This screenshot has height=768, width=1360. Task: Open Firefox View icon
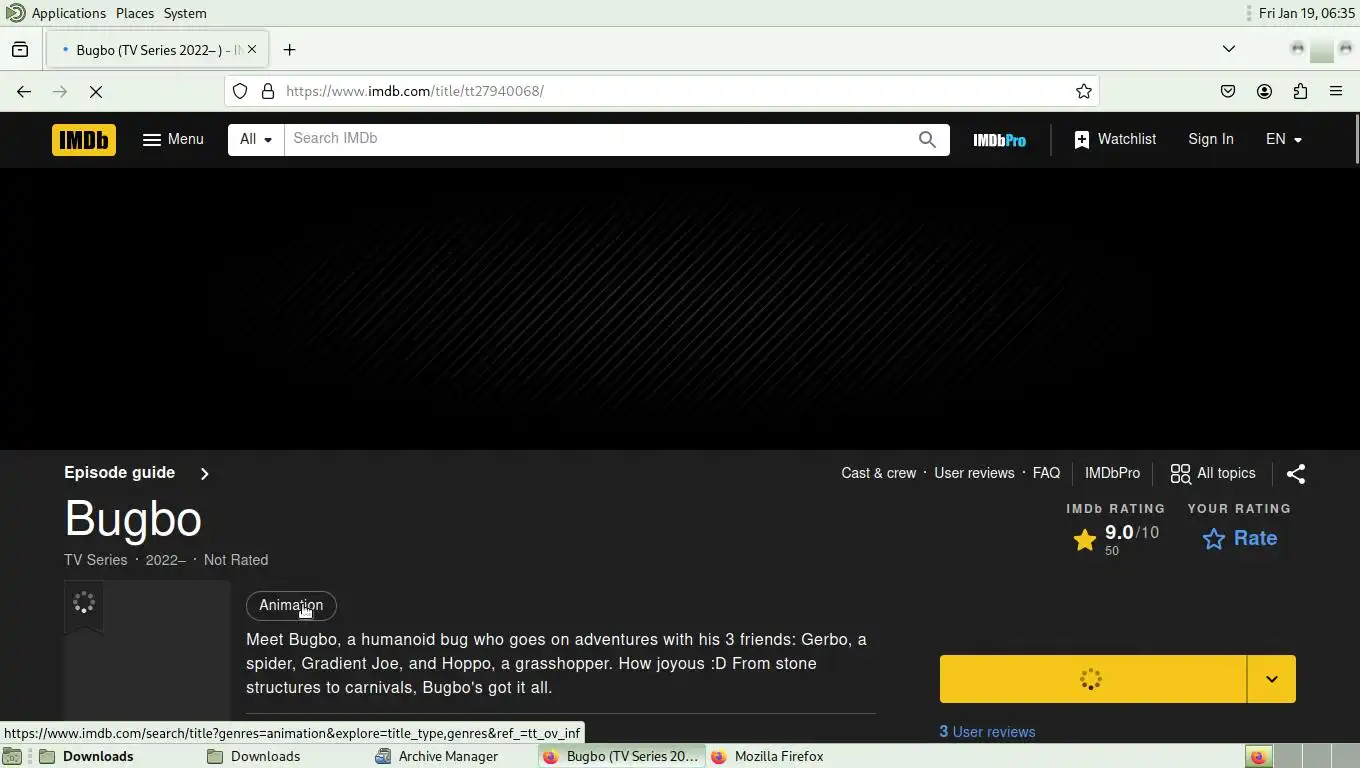[x=20, y=50]
